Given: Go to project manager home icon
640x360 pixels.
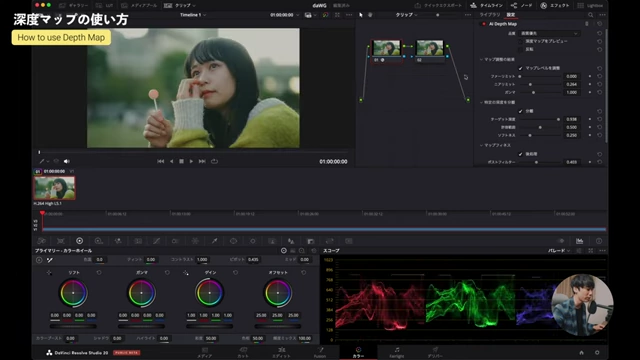Looking at the screenshot, I should click(582, 353).
